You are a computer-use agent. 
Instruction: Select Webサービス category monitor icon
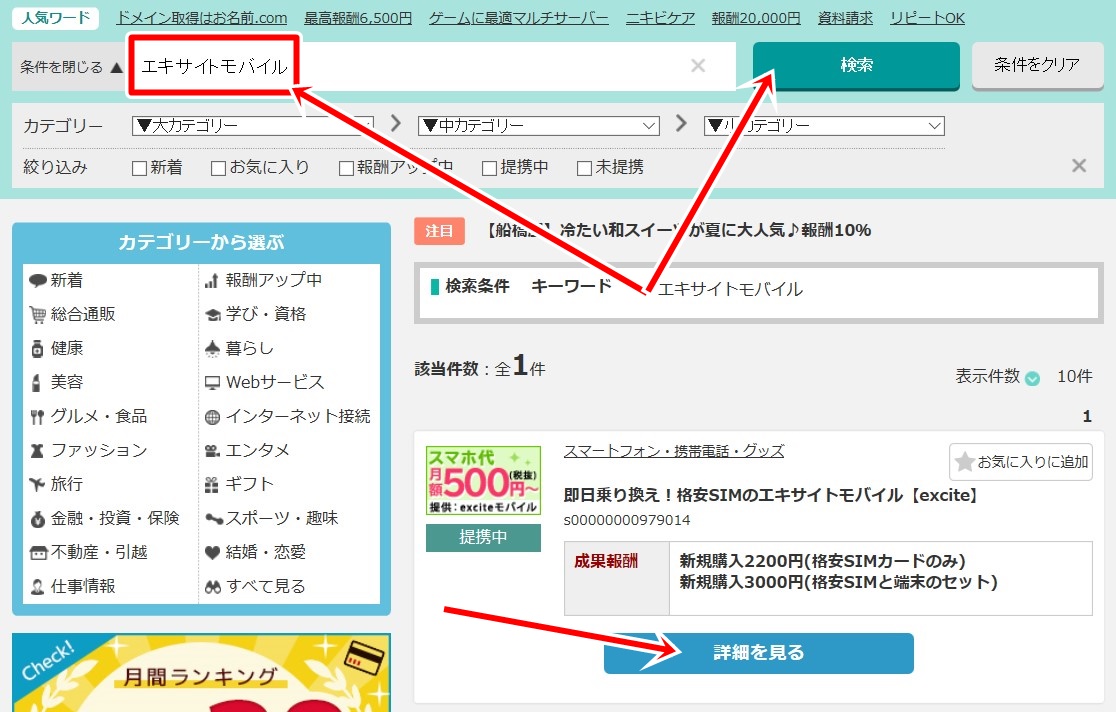point(264,382)
